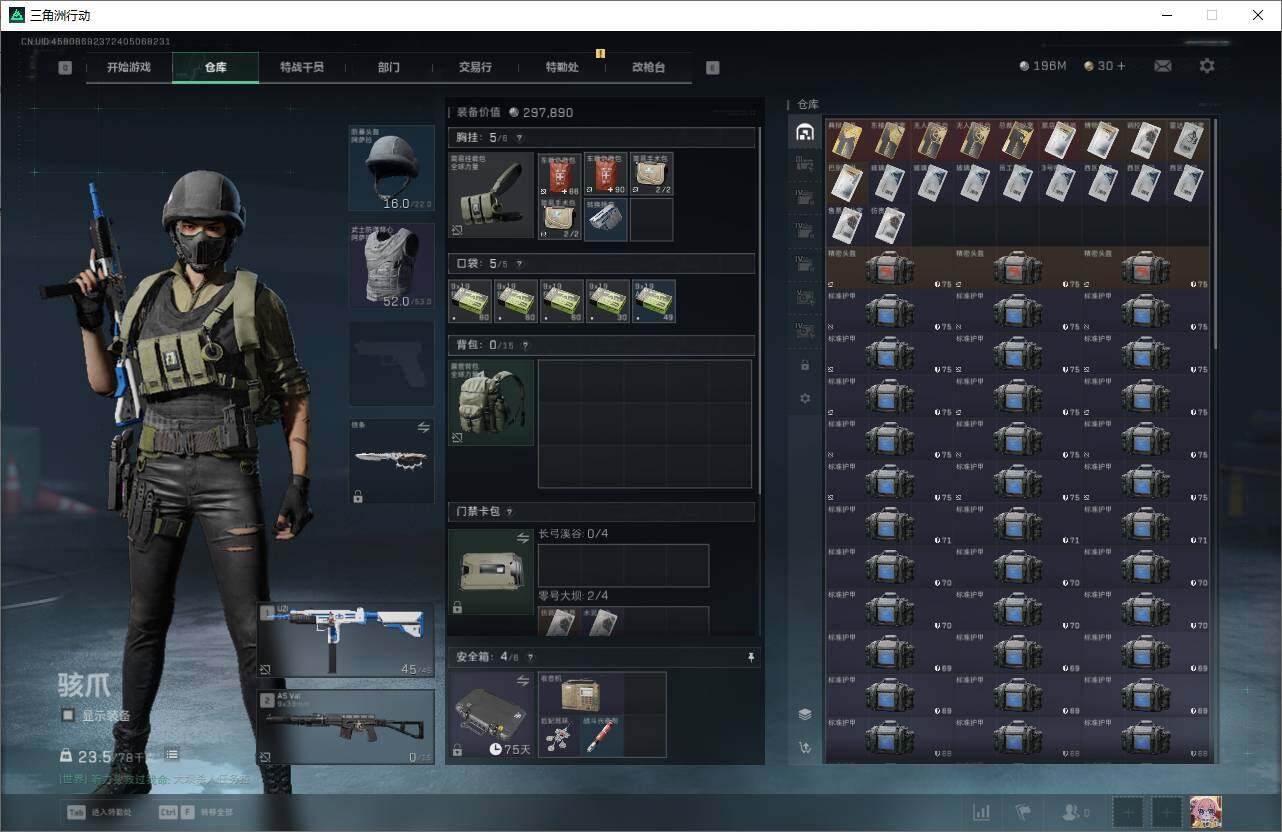Select the red medkit showing +88
Image resolution: width=1282 pixels, height=832 pixels.
point(560,174)
